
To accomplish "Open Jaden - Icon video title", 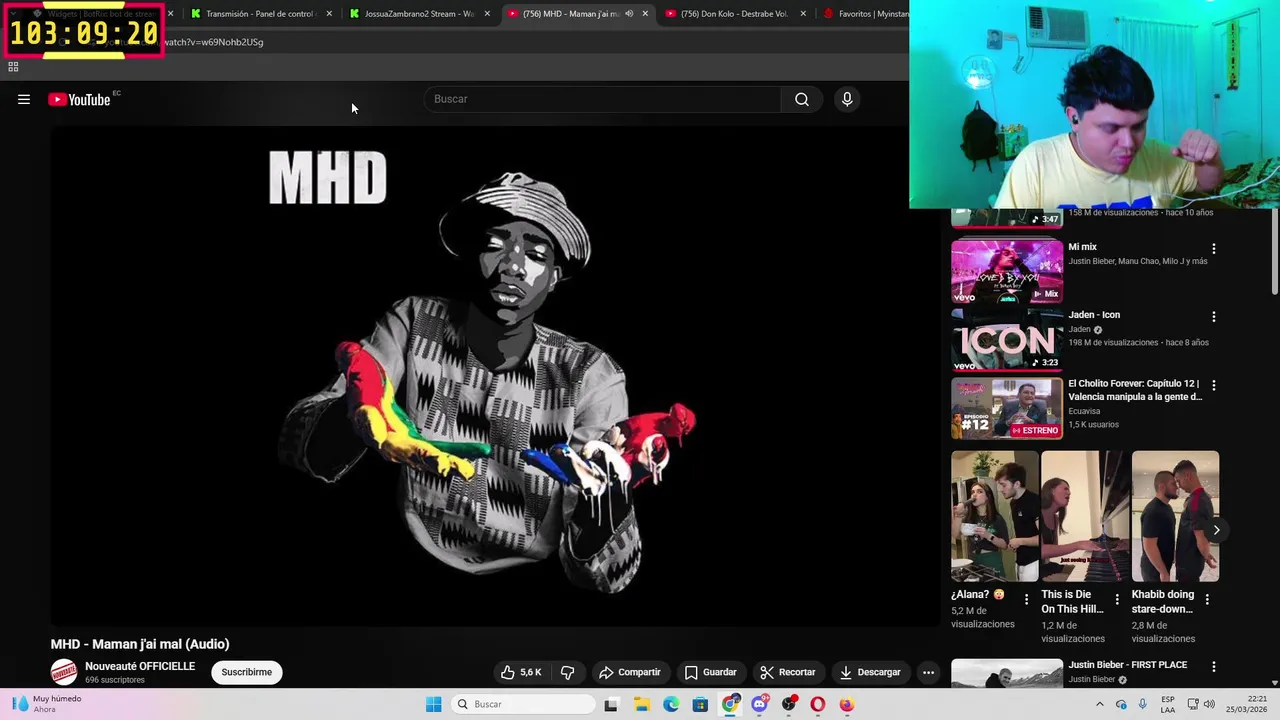I will point(1094,315).
